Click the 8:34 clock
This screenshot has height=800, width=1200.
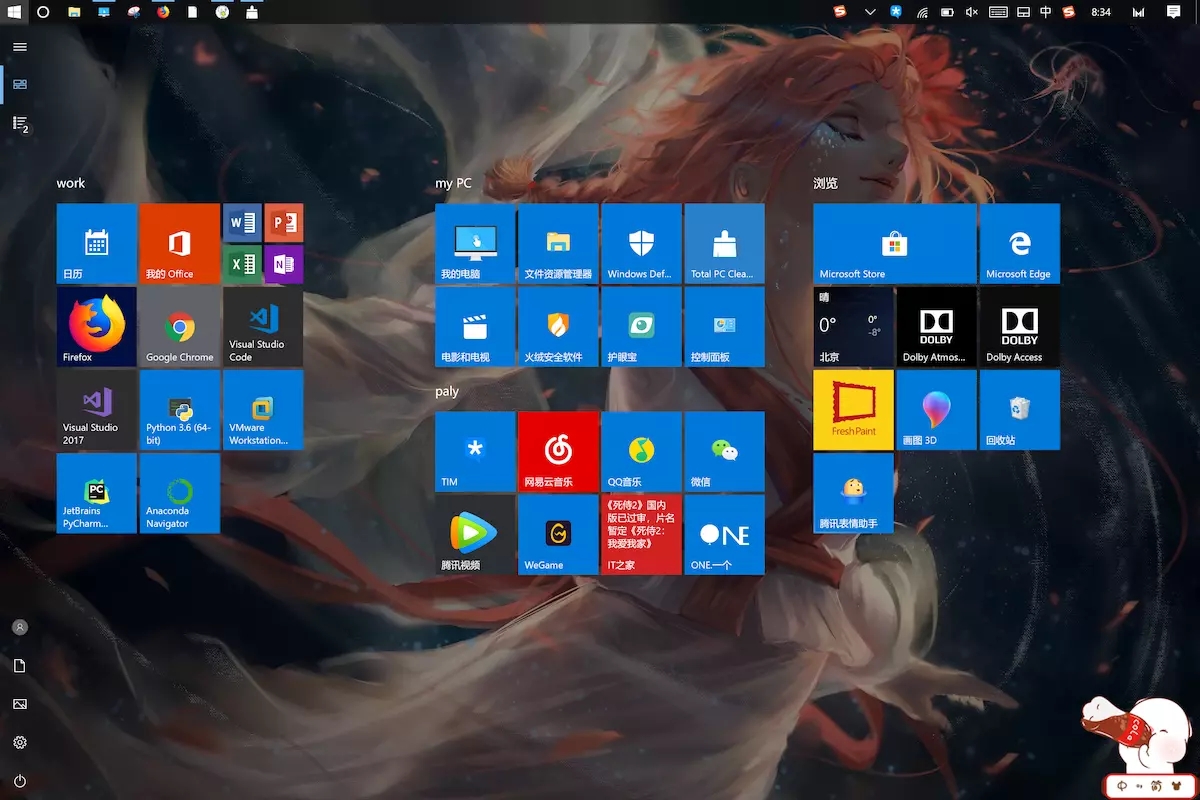(x=1101, y=12)
